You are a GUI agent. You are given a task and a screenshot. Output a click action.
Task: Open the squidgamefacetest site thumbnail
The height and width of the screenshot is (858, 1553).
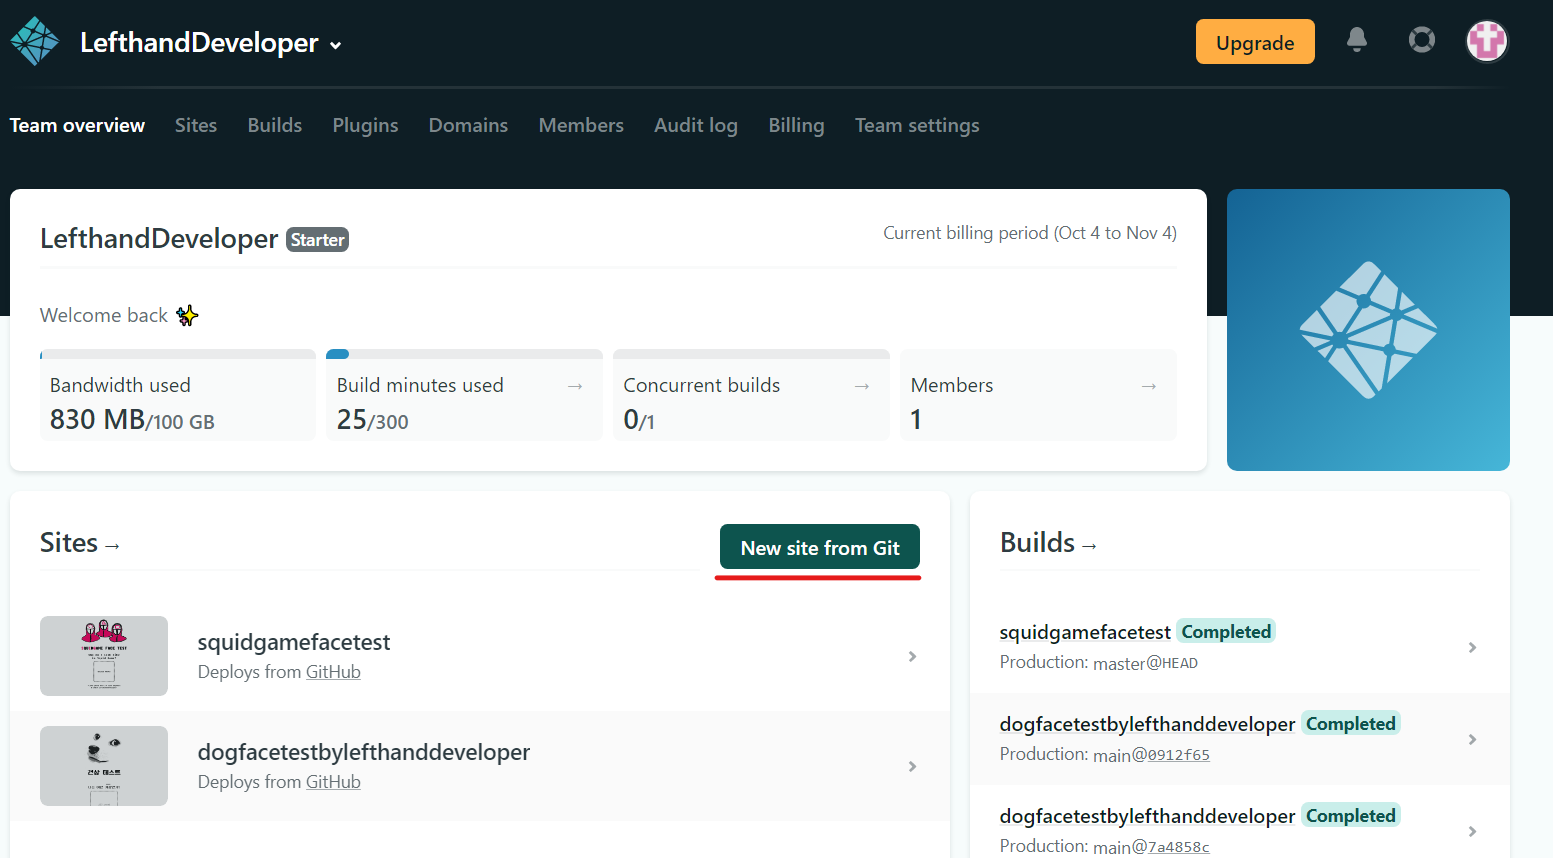click(104, 656)
